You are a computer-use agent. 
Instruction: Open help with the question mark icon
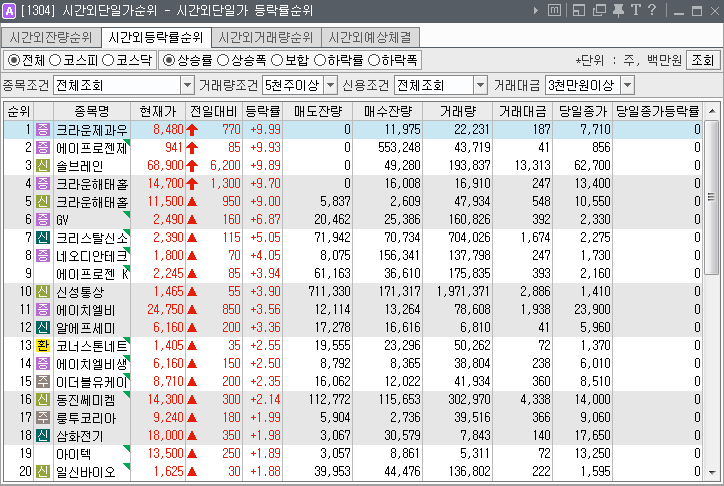tap(652, 10)
